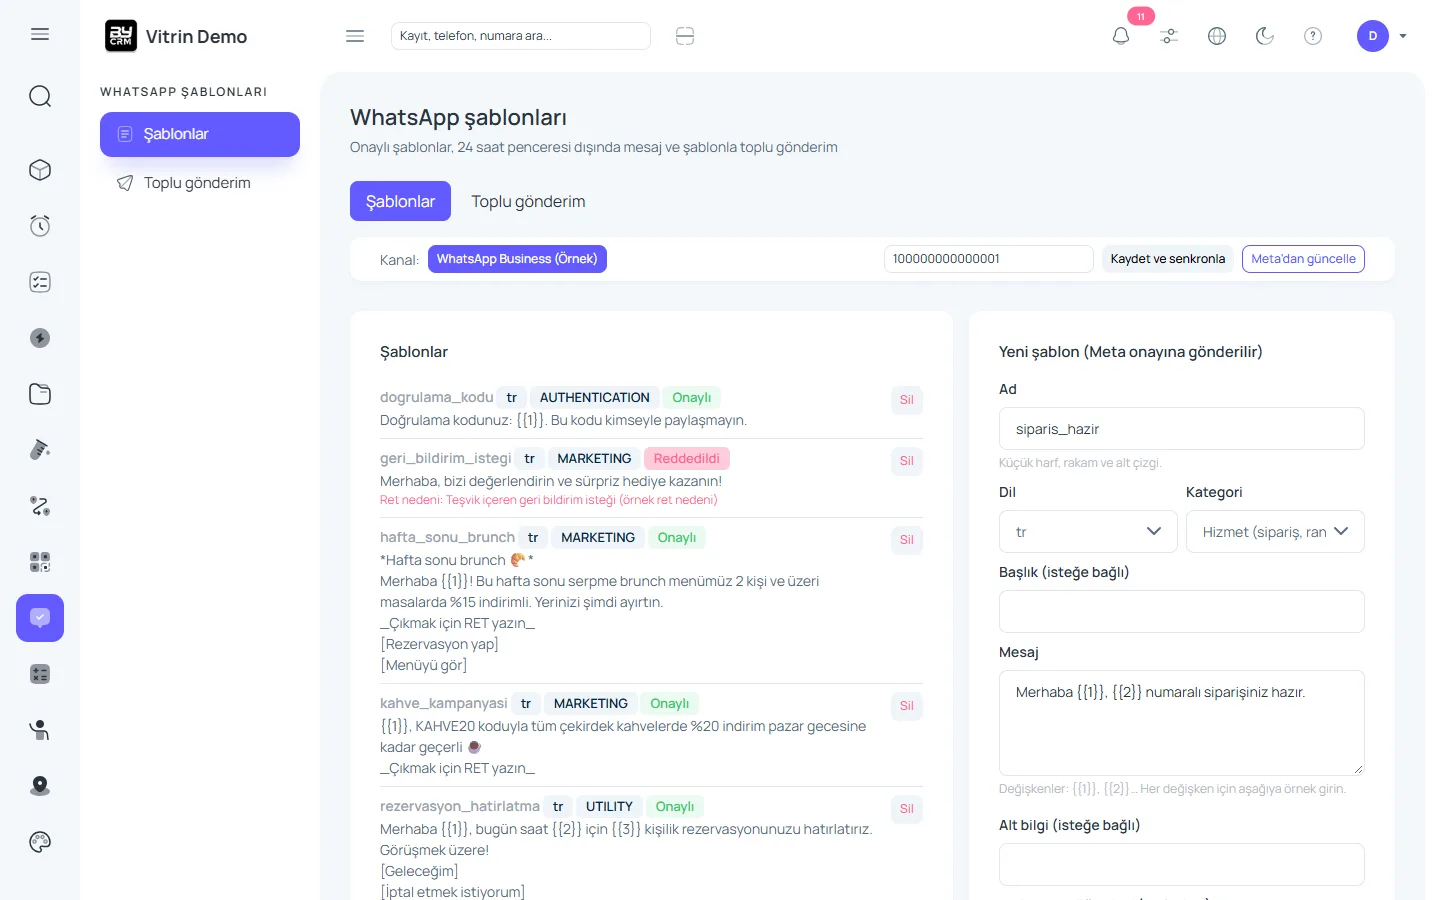
Task: Delete the kahve_kampanyasi template with Sil
Action: pos(906,706)
